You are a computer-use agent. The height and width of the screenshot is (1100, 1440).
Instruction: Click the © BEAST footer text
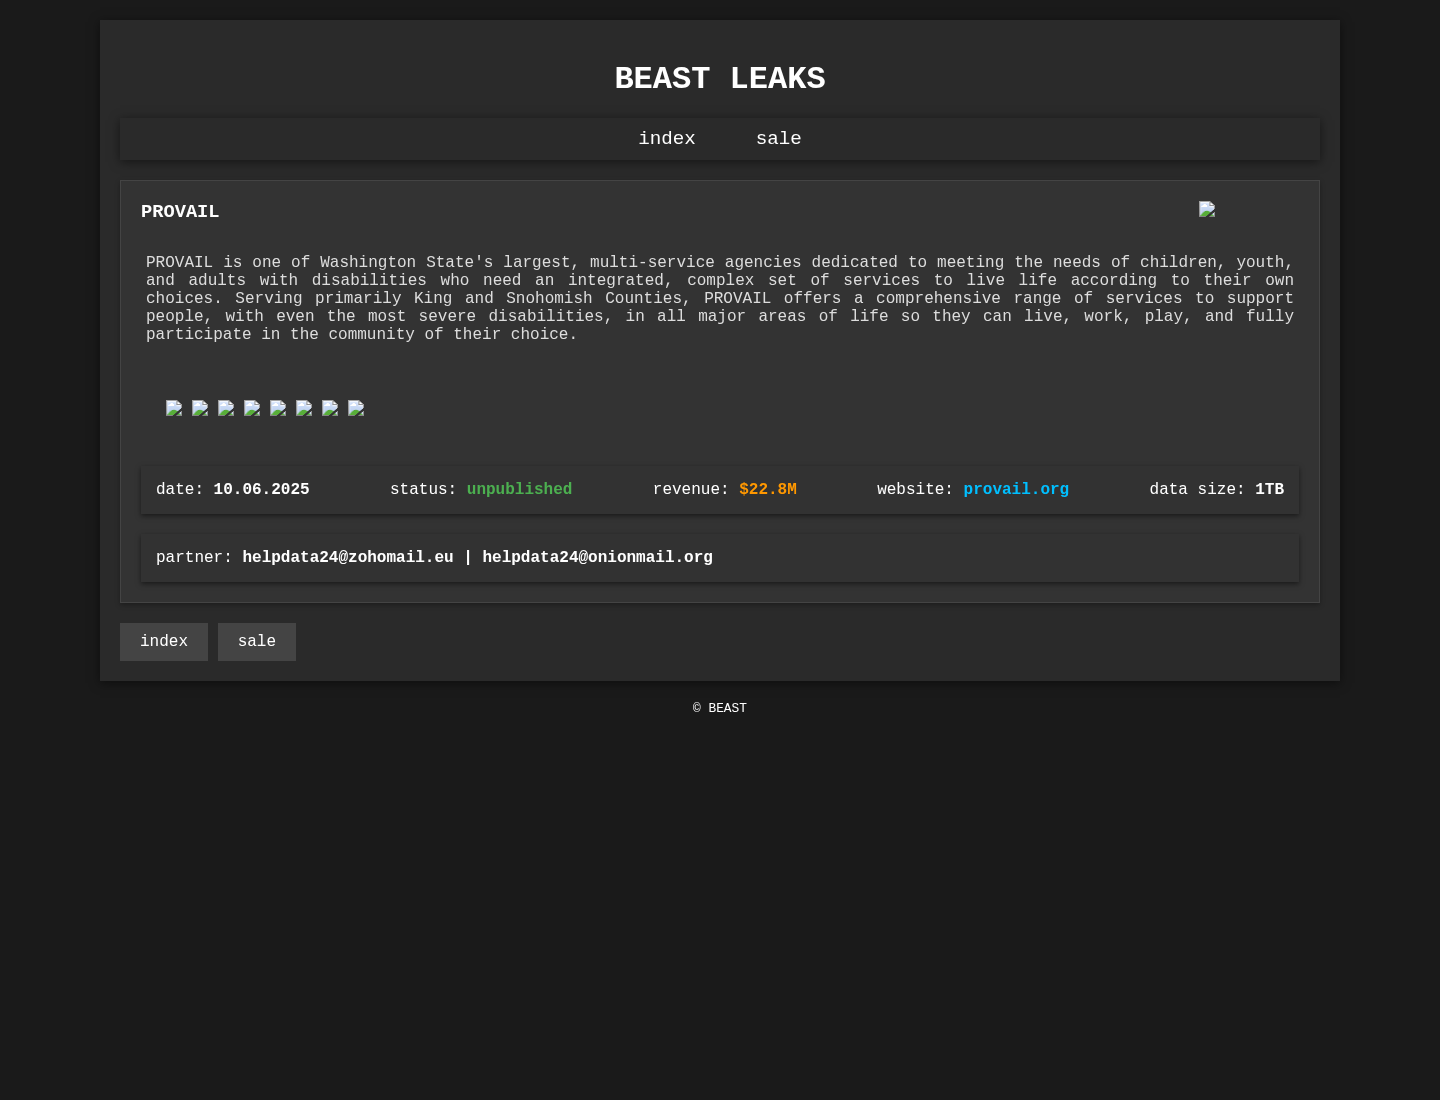[x=720, y=709]
